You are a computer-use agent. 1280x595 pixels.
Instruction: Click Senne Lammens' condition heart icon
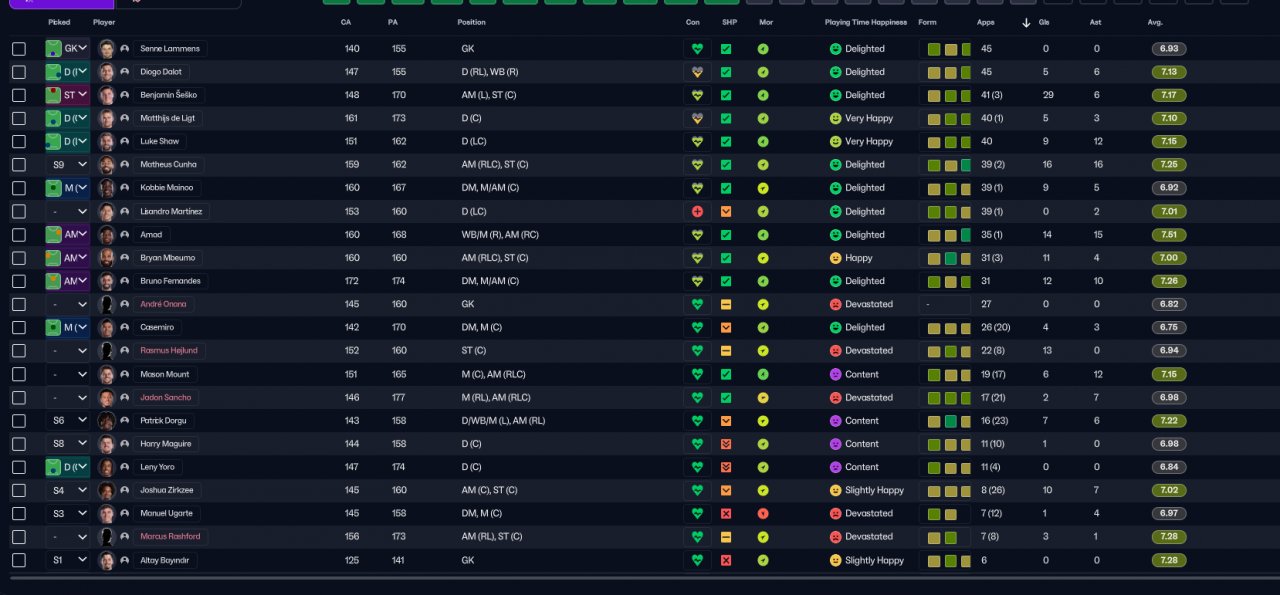tap(697, 48)
